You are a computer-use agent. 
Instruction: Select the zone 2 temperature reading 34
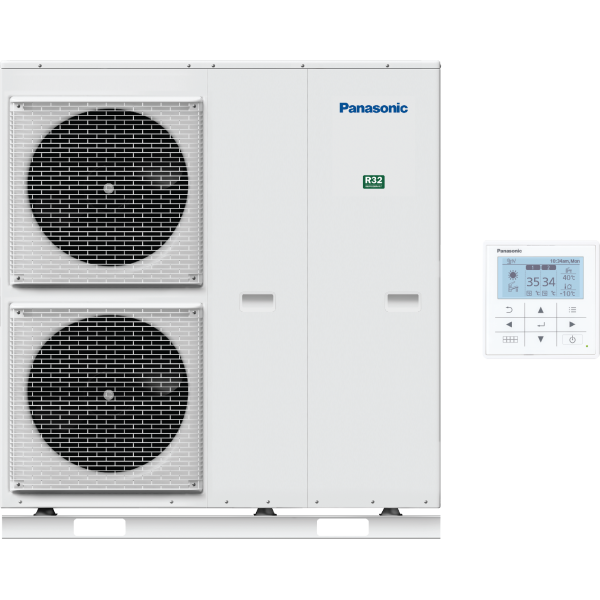[x=549, y=282]
